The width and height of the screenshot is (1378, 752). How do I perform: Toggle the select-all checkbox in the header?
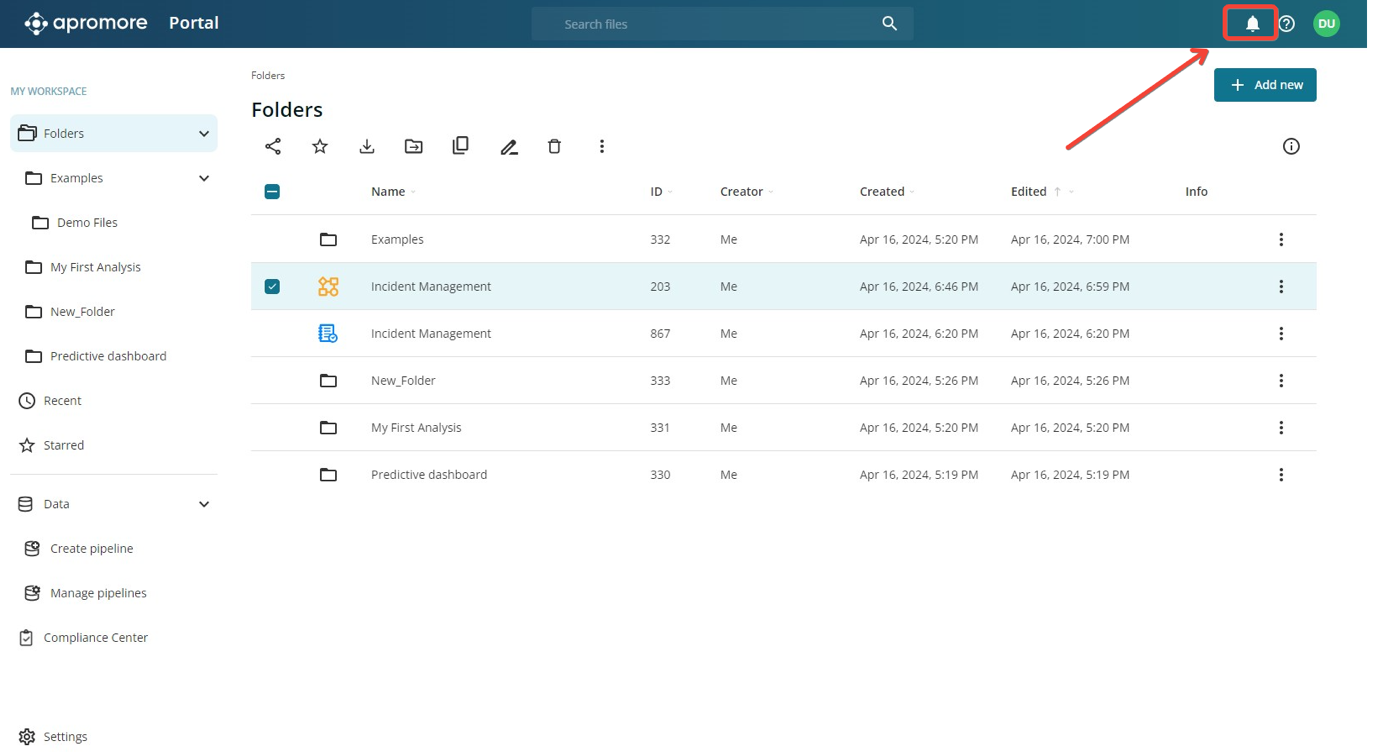point(272,192)
